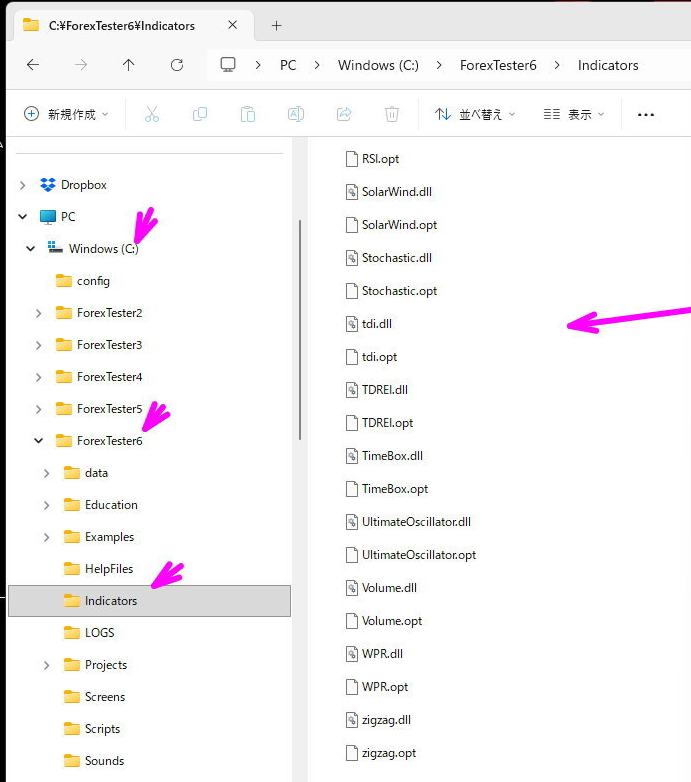This screenshot has height=782, width=691.
Task: Open a new tab with the plus button
Action: 277,25
